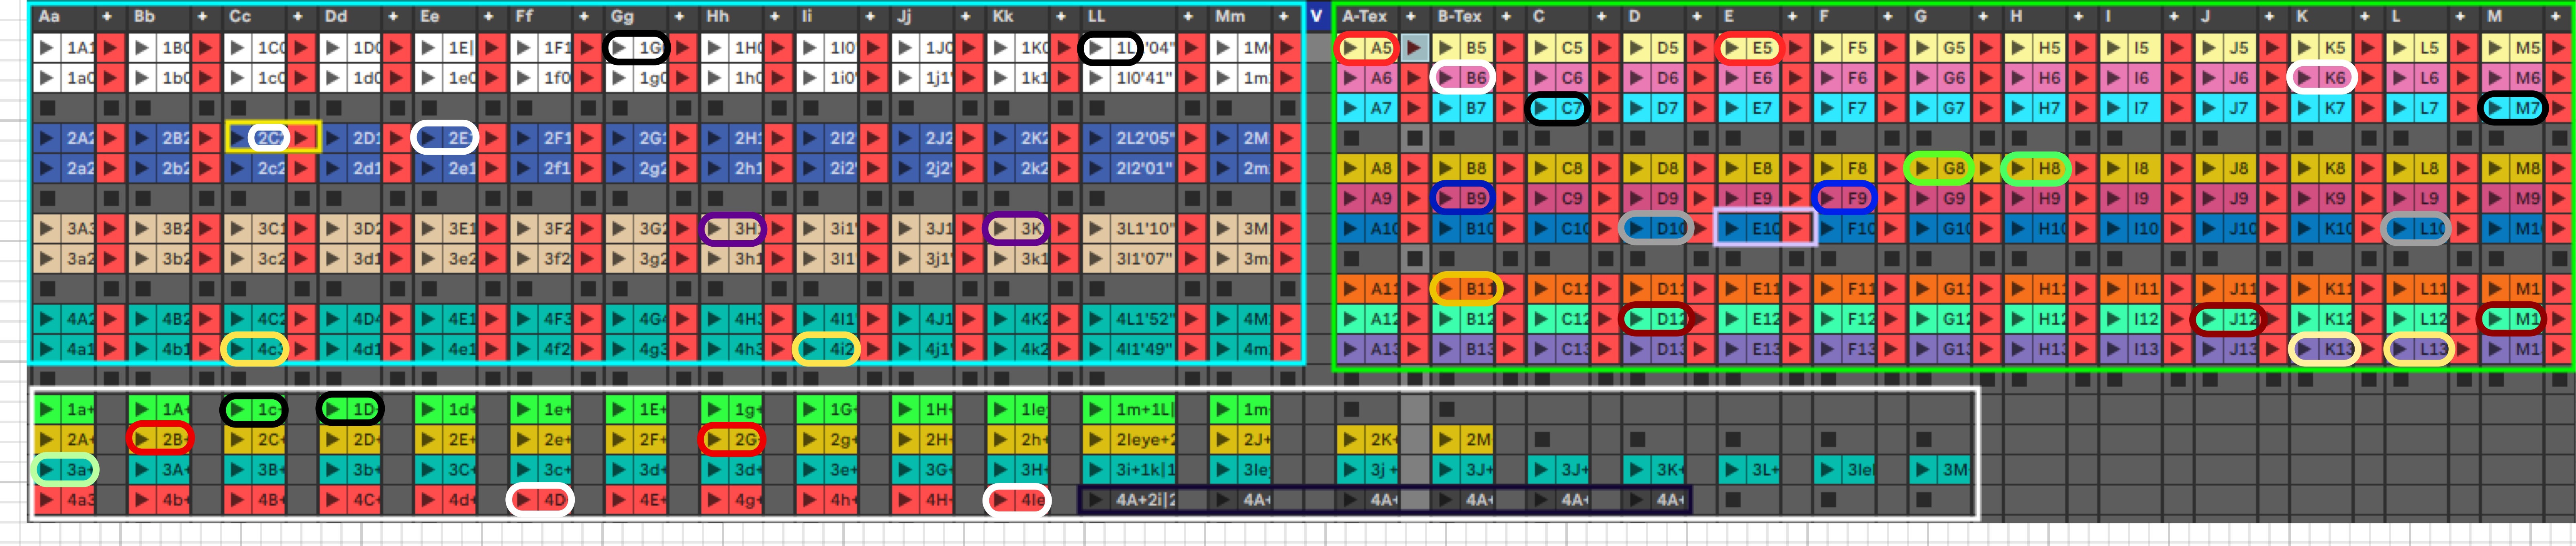Launch the teal 3M clip in bottom panel

[1923, 469]
